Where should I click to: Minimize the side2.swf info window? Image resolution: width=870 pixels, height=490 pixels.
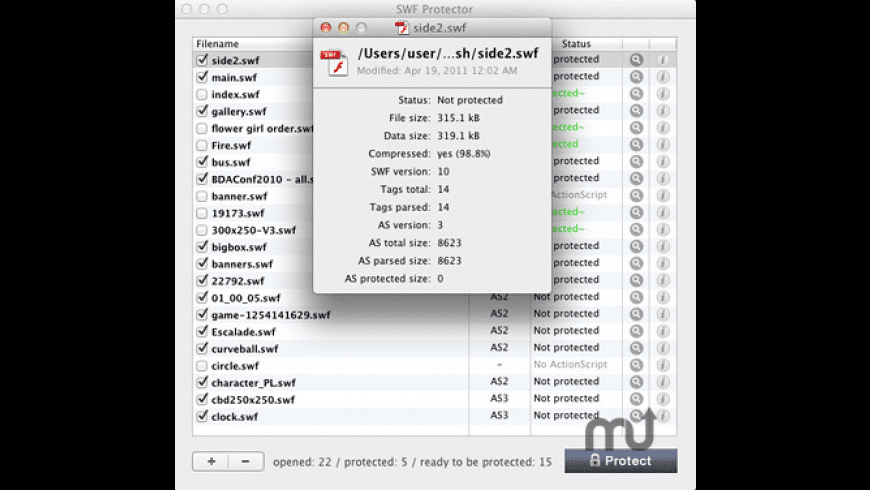[343, 27]
